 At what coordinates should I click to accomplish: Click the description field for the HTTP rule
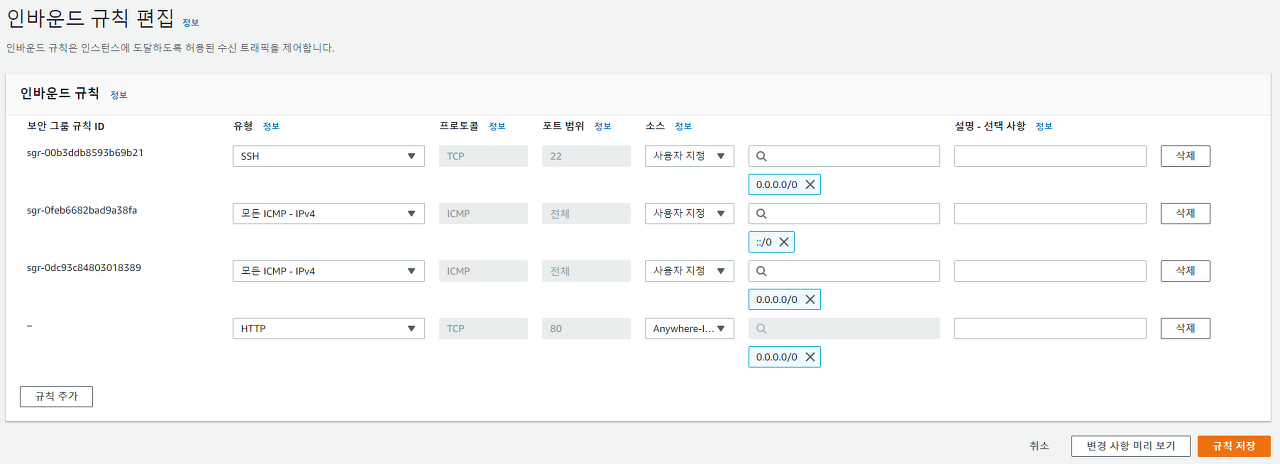1050,328
